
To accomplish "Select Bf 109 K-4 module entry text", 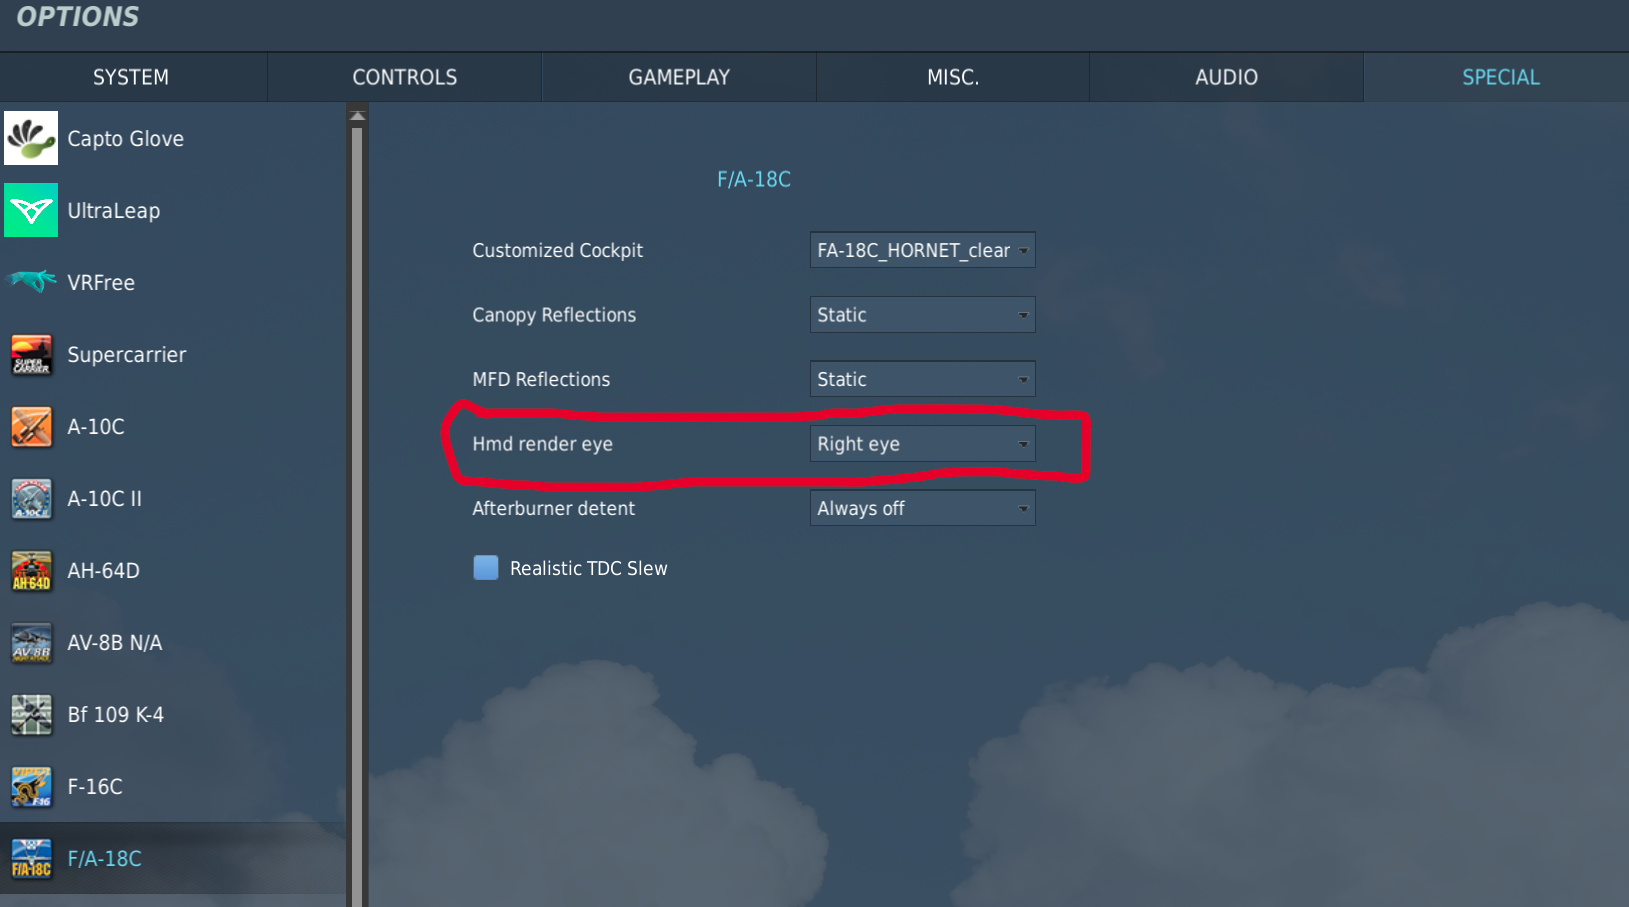I will 116,715.
